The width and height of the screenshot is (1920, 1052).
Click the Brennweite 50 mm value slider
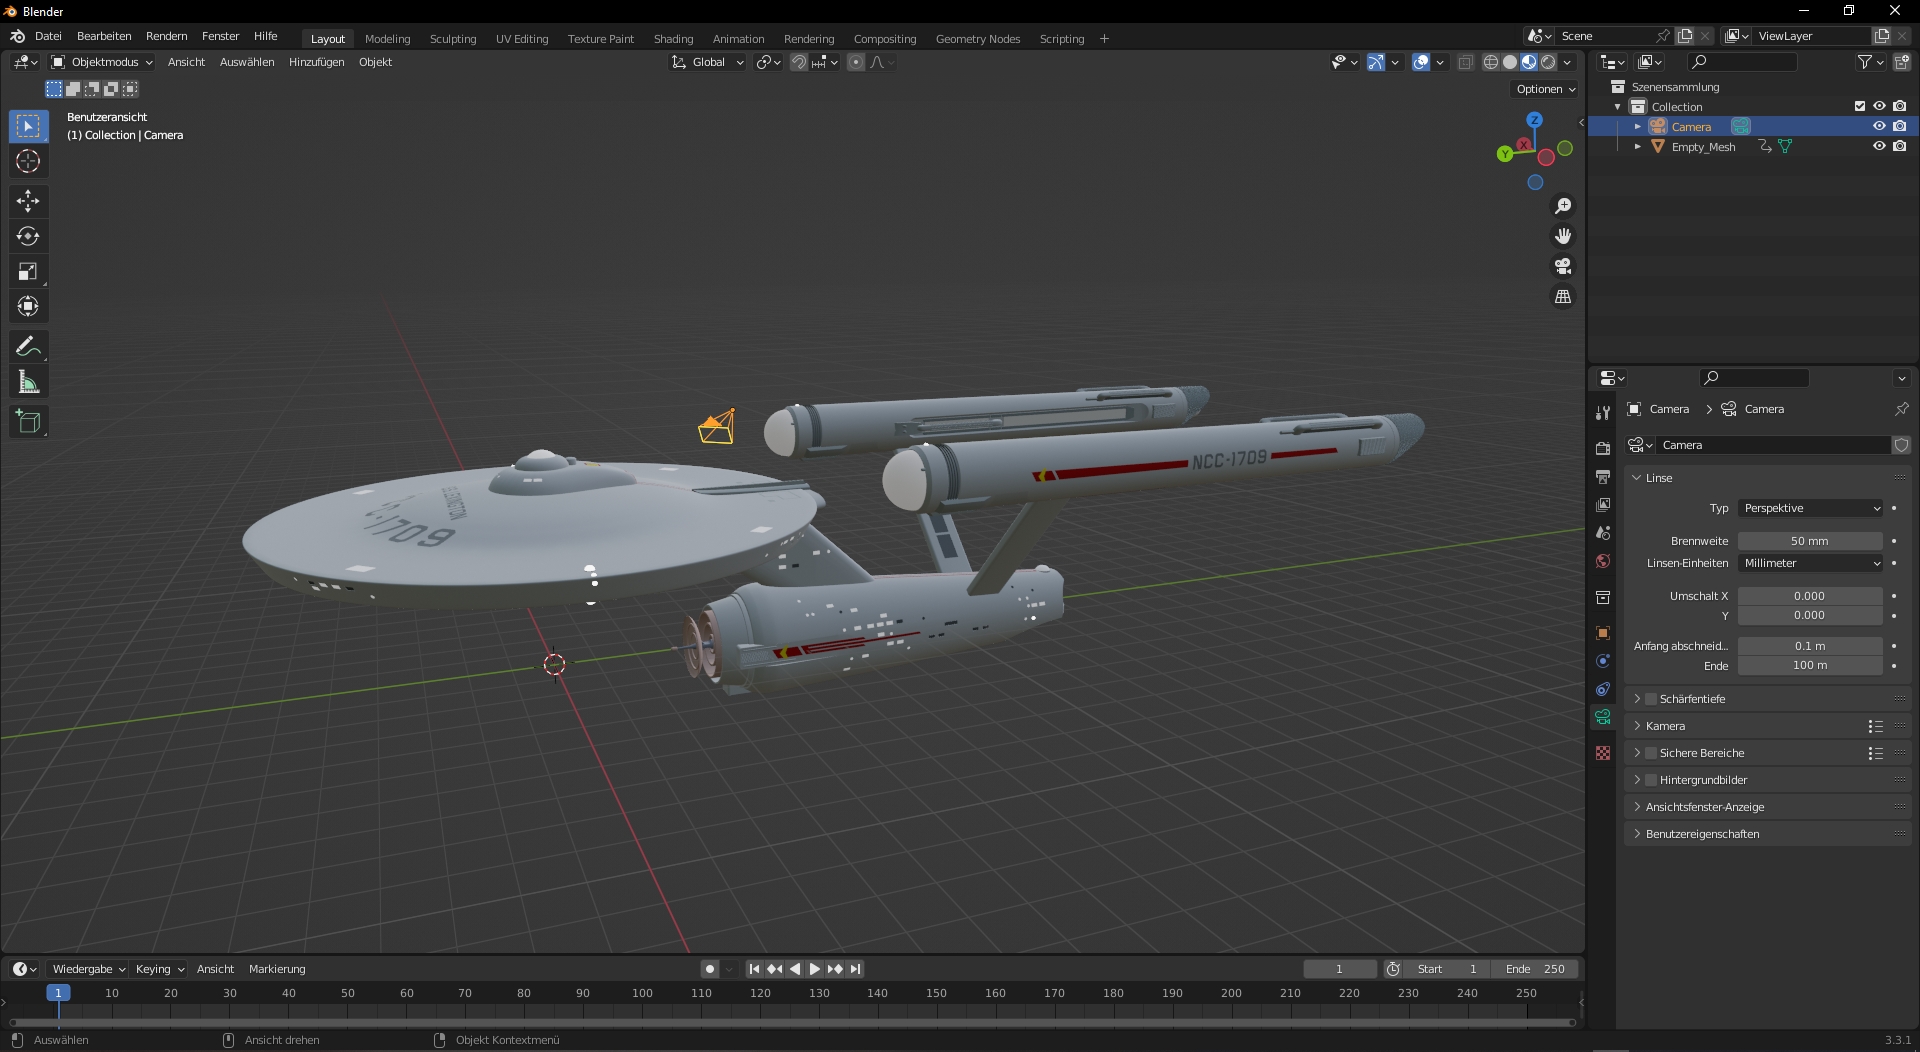point(1810,541)
